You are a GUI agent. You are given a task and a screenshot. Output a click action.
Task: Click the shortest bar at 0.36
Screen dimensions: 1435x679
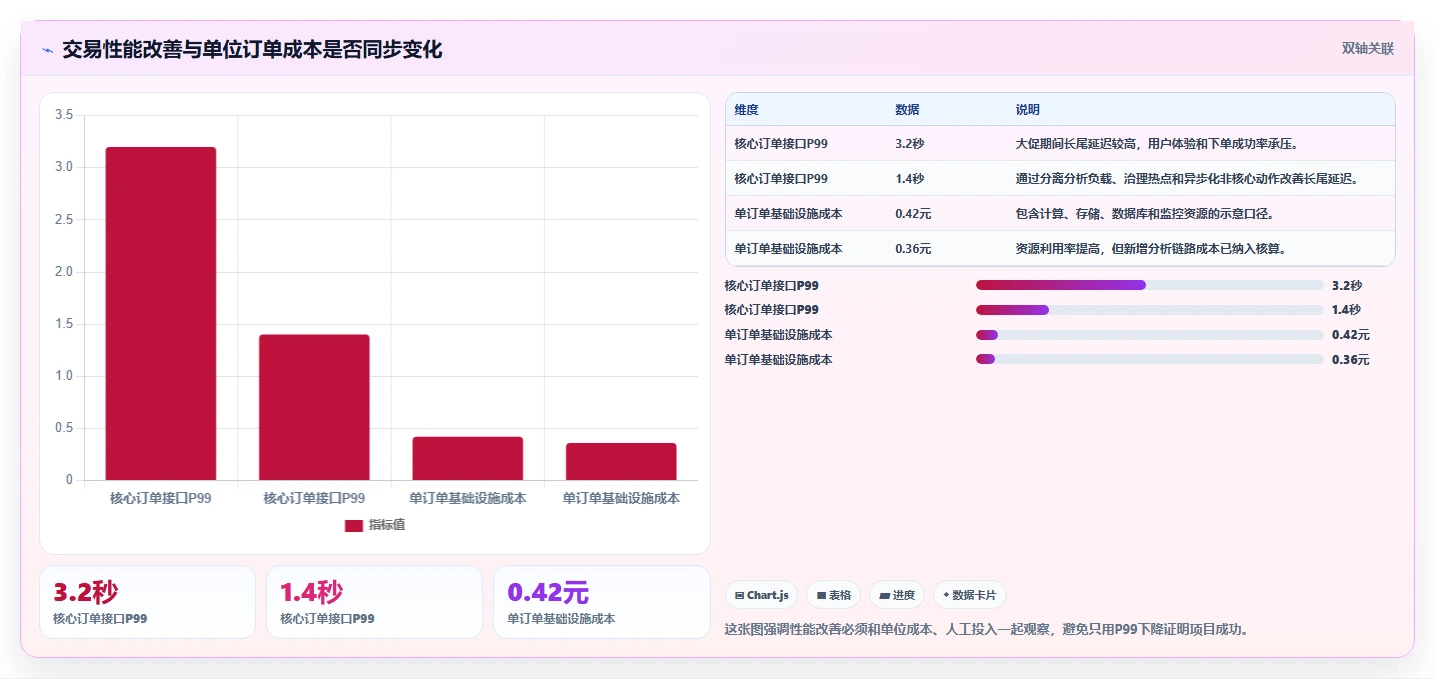[x=621, y=461]
